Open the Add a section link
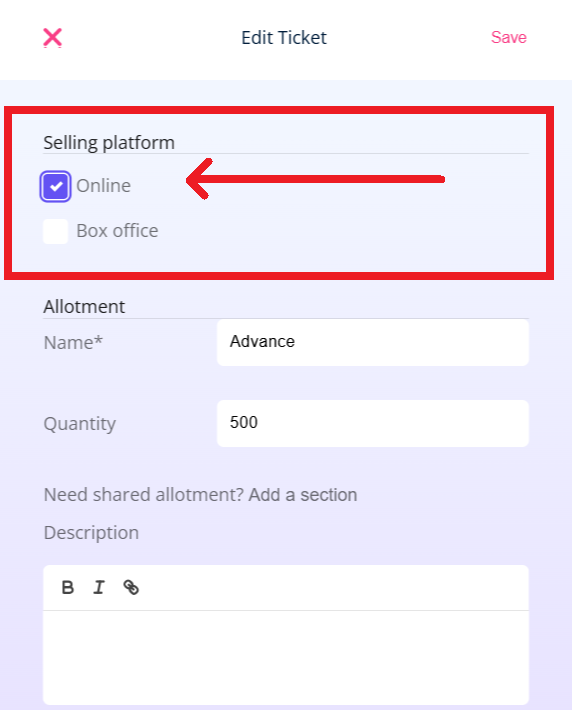 click(303, 495)
